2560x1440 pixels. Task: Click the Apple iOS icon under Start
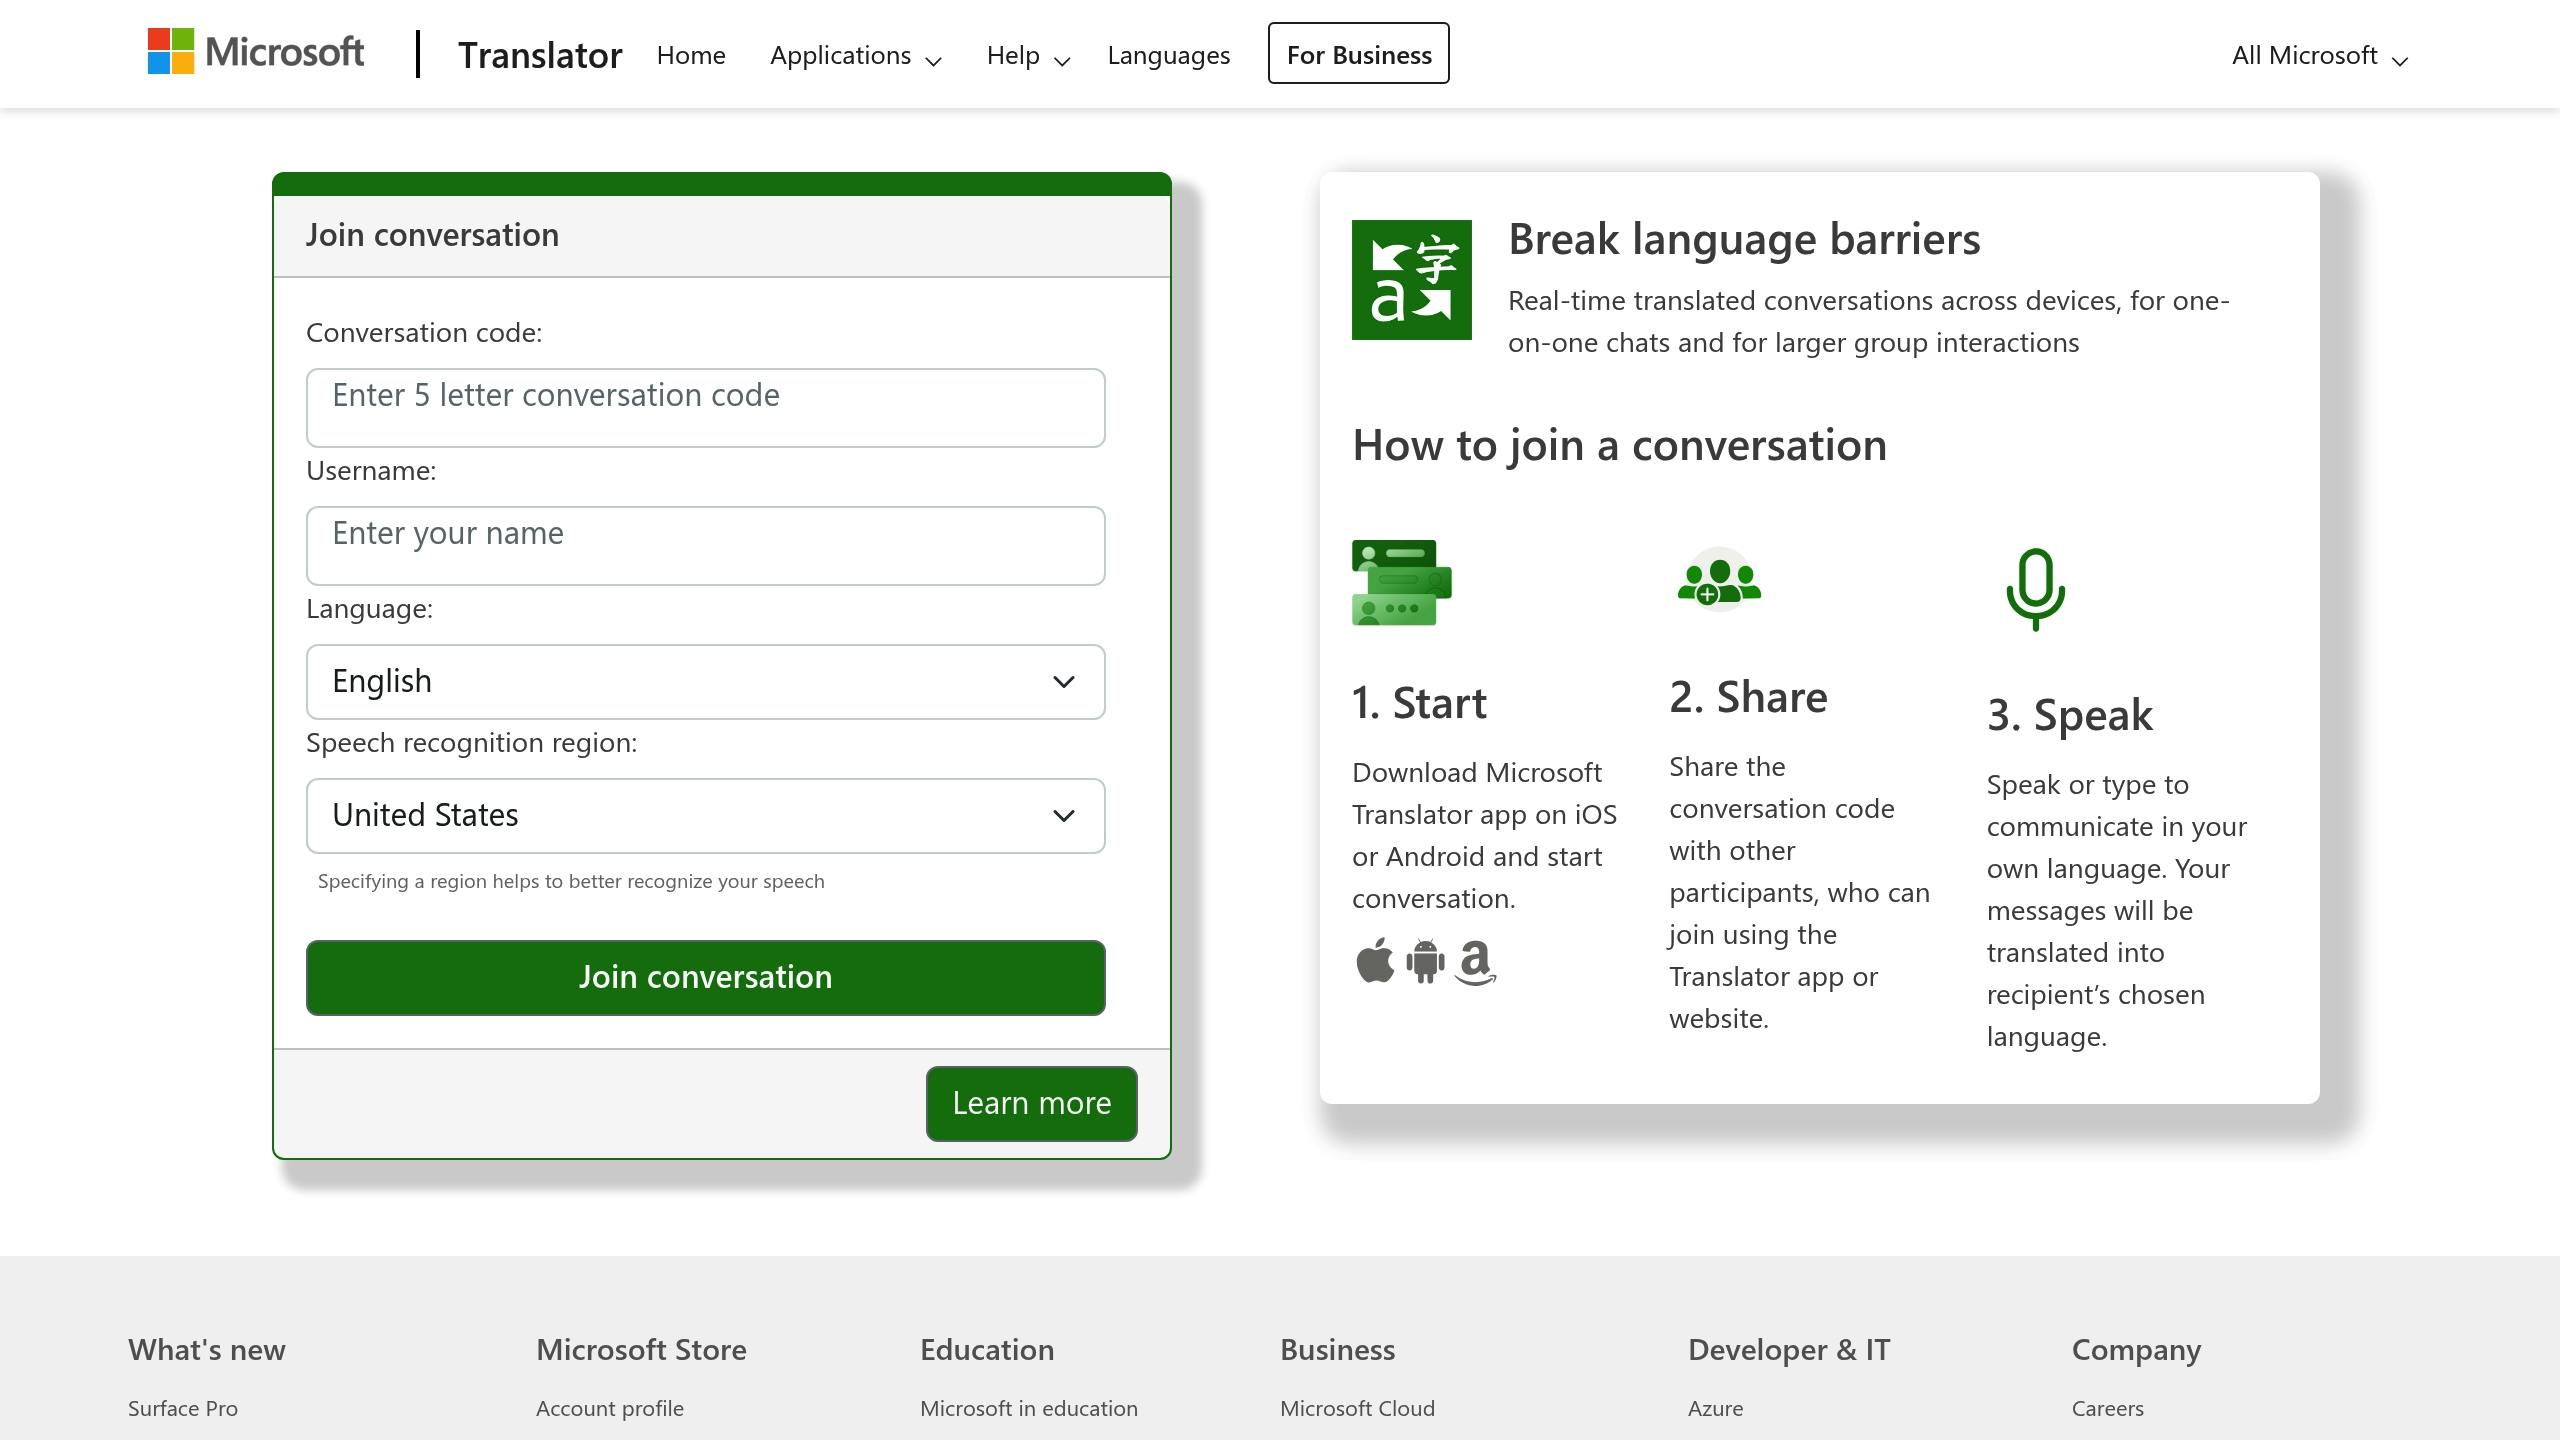(1375, 962)
